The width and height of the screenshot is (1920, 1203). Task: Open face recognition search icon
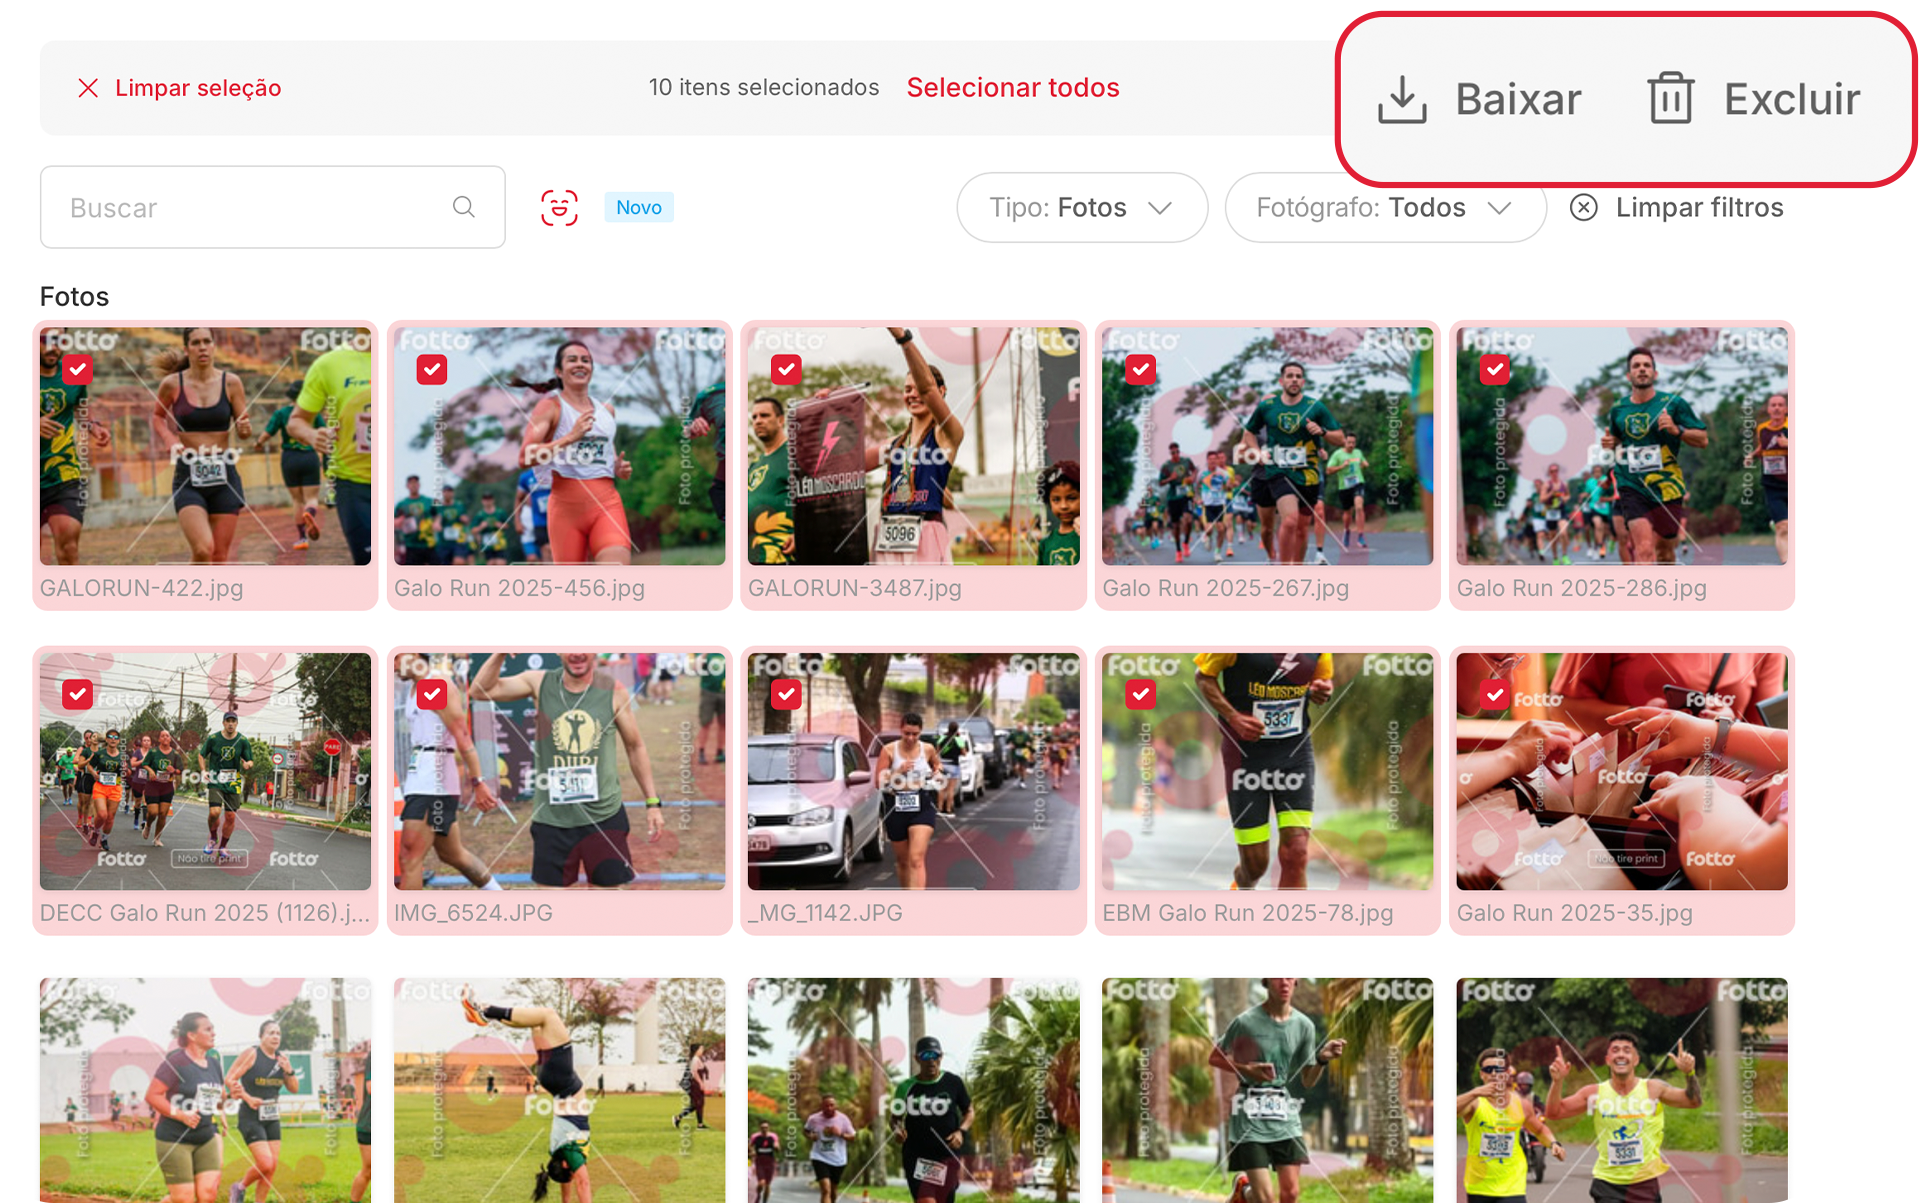pyautogui.click(x=559, y=208)
